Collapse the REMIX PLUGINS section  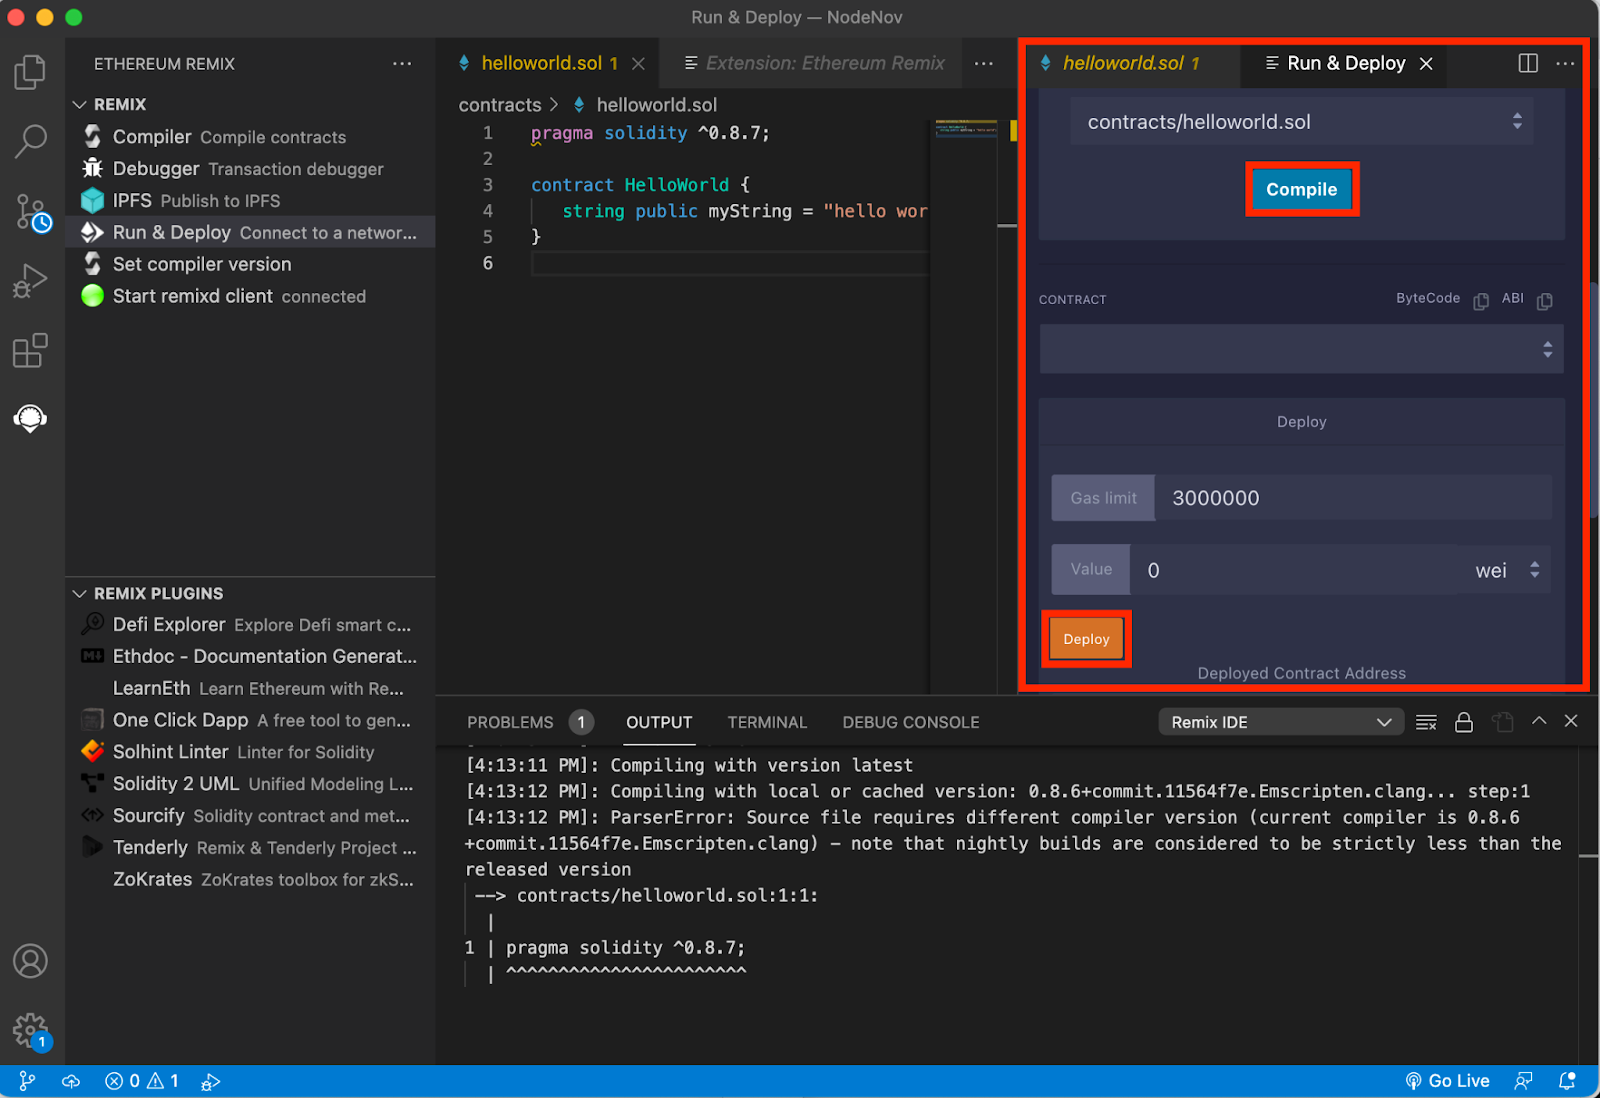coord(80,593)
